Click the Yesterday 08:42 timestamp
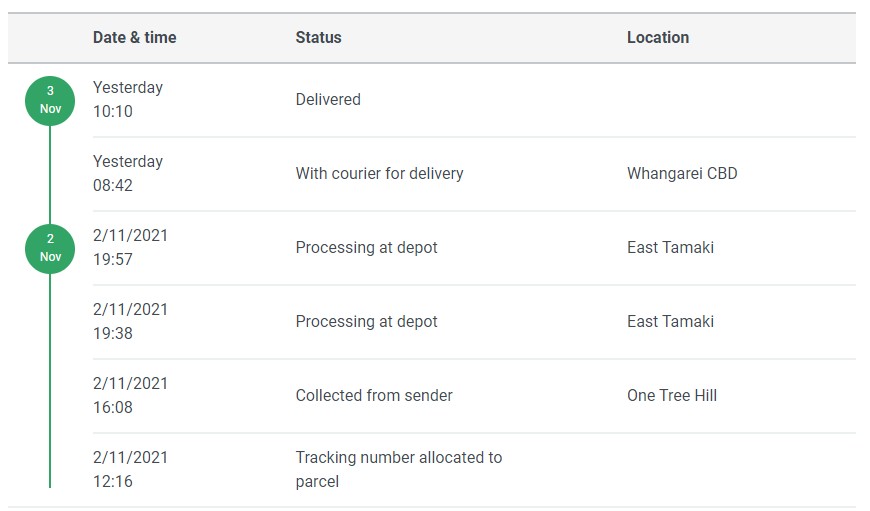This screenshot has width=870, height=511. pos(127,174)
